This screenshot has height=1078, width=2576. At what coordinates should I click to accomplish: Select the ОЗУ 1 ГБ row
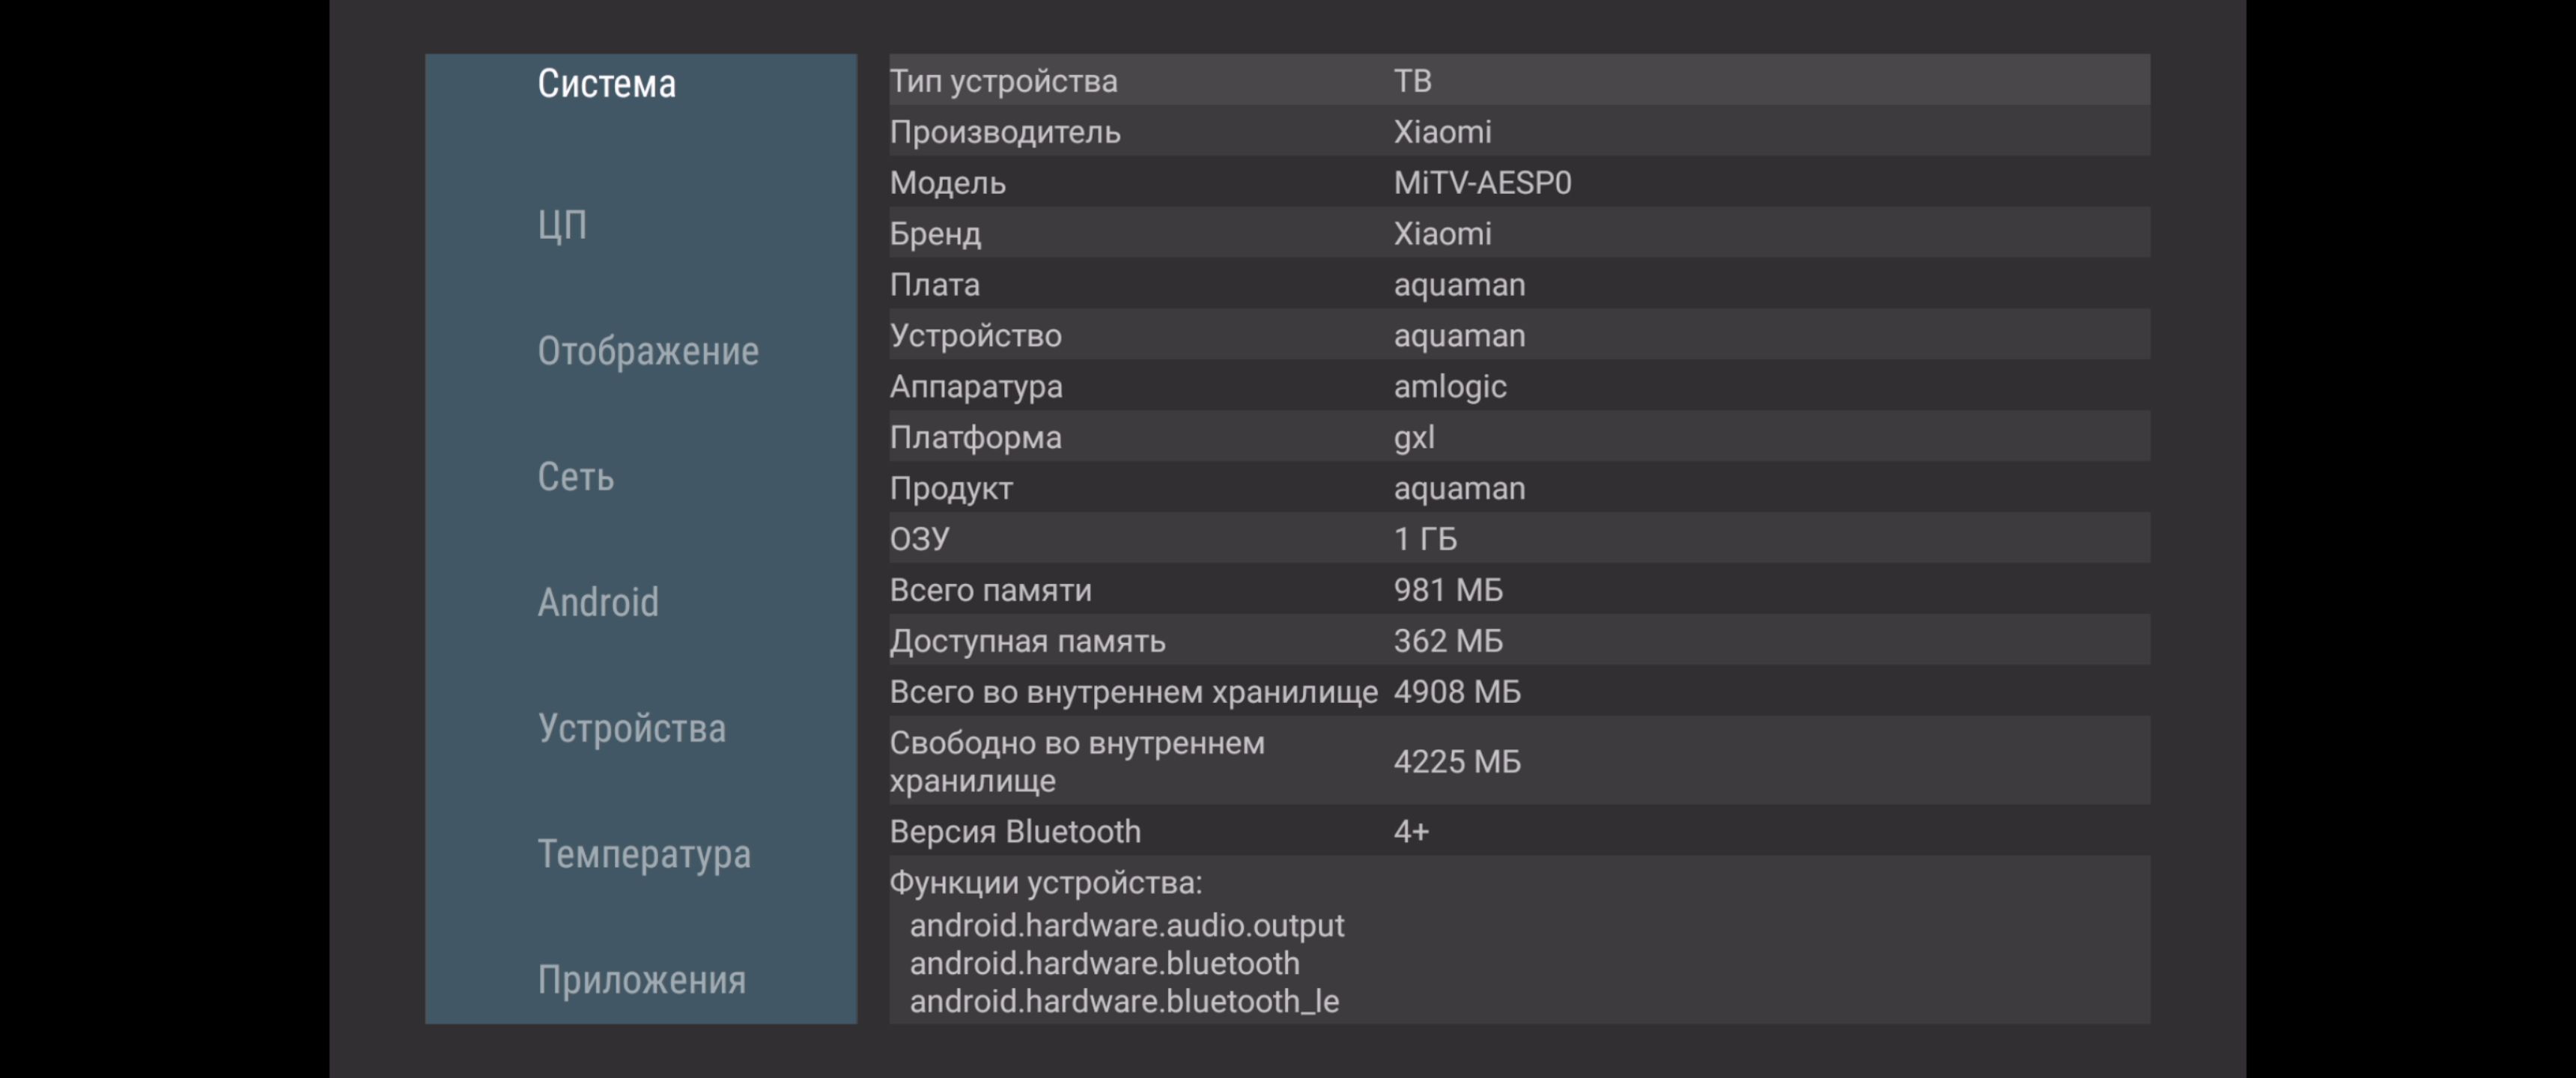[1518, 539]
